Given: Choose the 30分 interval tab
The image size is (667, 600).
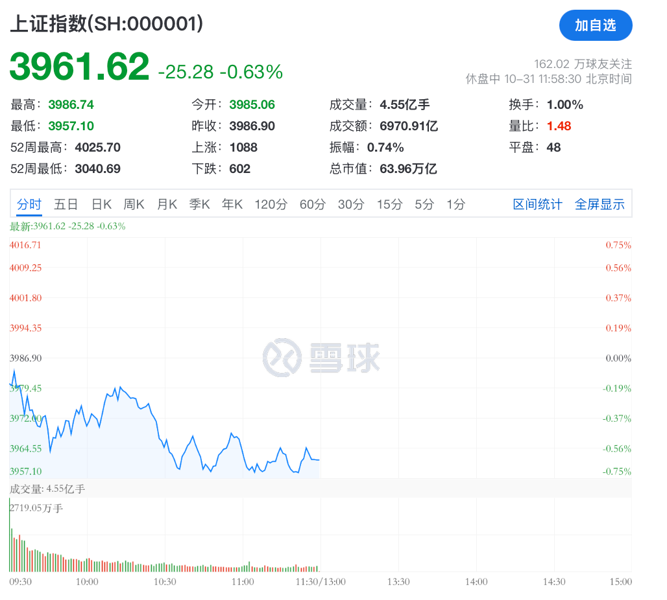Looking at the screenshot, I should (351, 204).
